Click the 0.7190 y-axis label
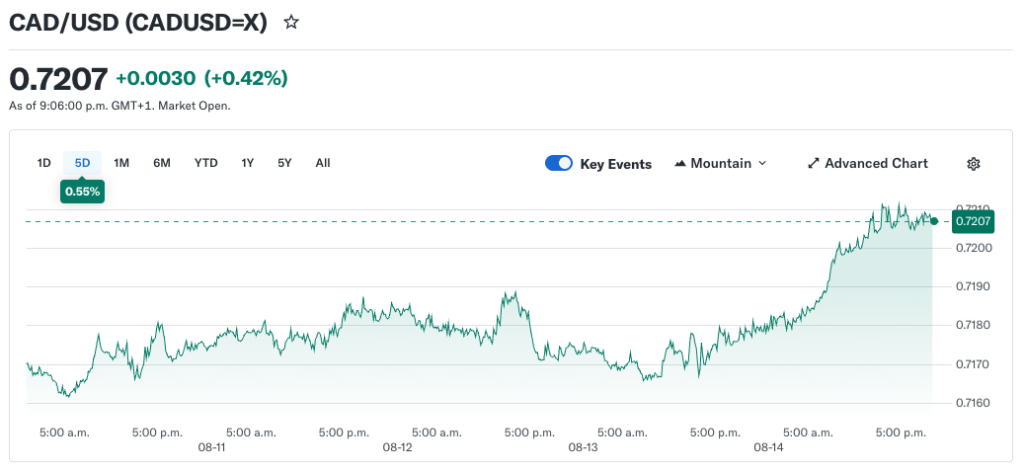The height and width of the screenshot is (470, 1024). (973, 287)
